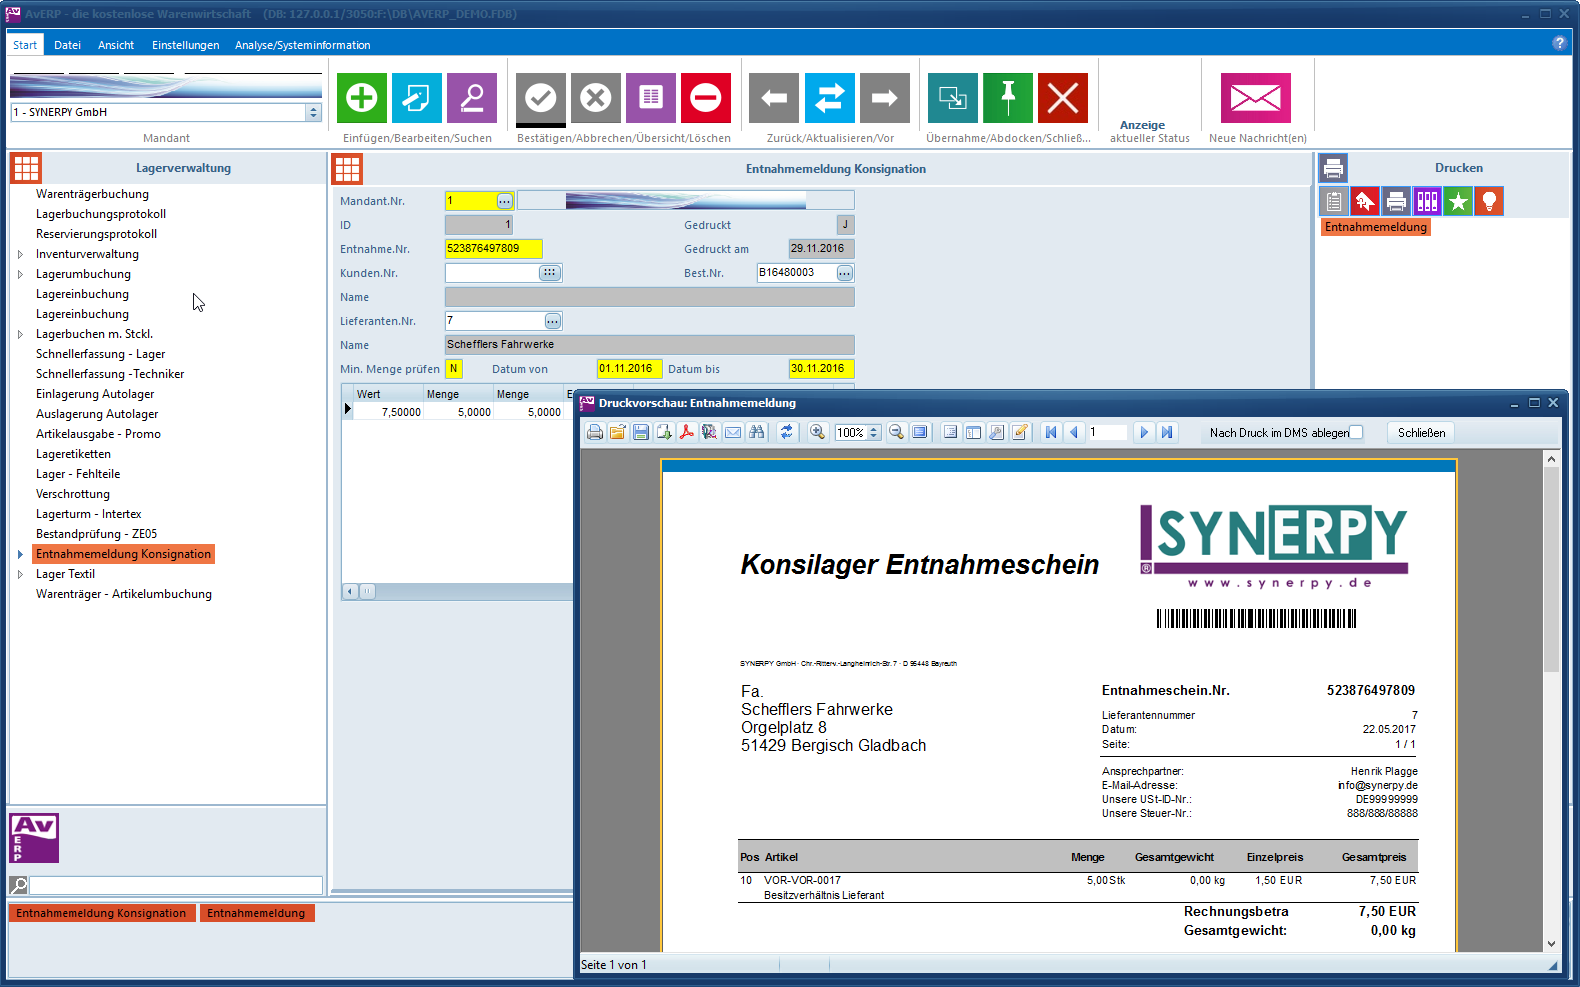Image resolution: width=1580 pixels, height=987 pixels.
Task: Click the red Löschen minus icon
Action: click(x=705, y=98)
